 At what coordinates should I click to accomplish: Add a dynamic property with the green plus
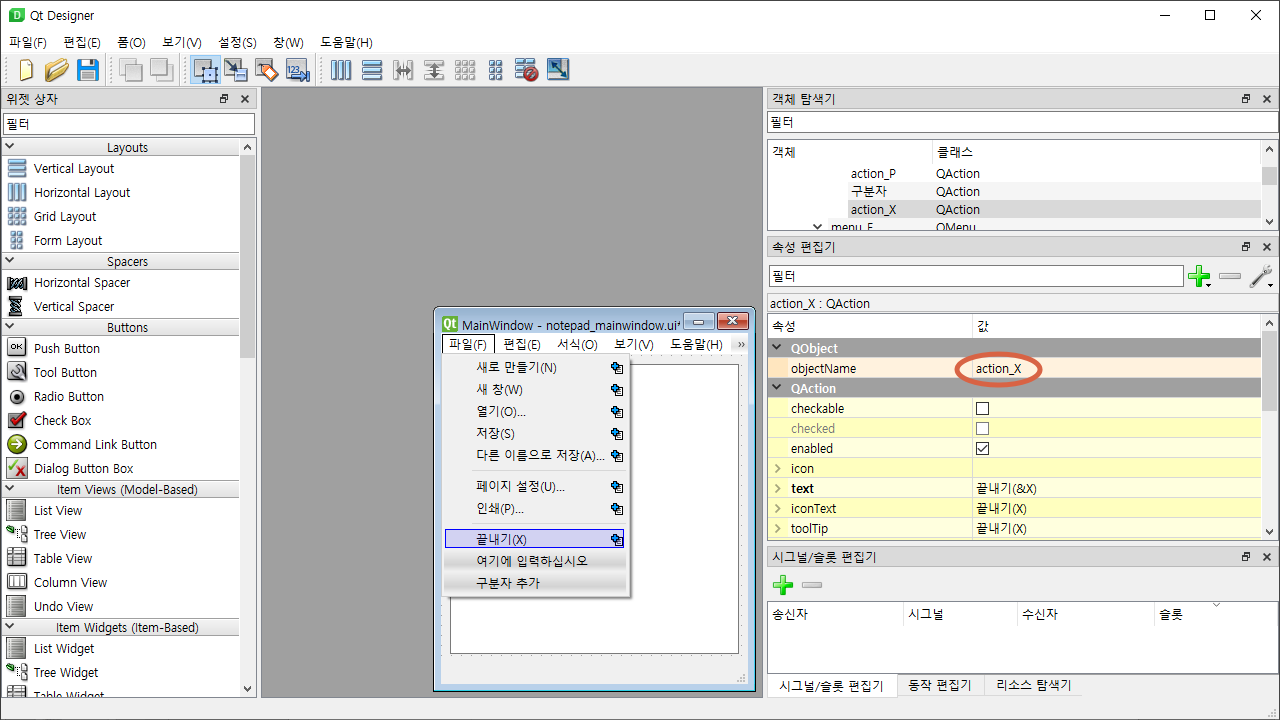click(1199, 277)
